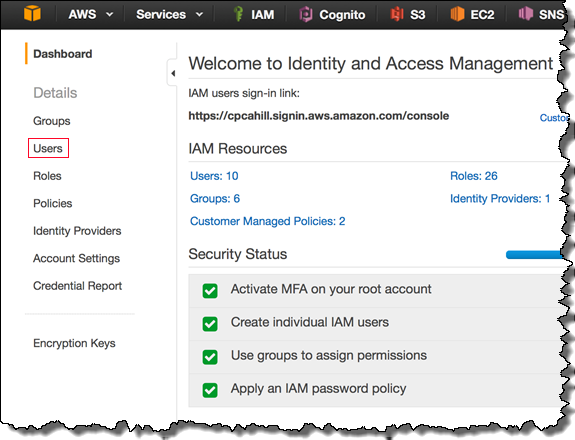Open S3 shortcut in top bar
This screenshot has height=440, width=575.
(408, 14)
